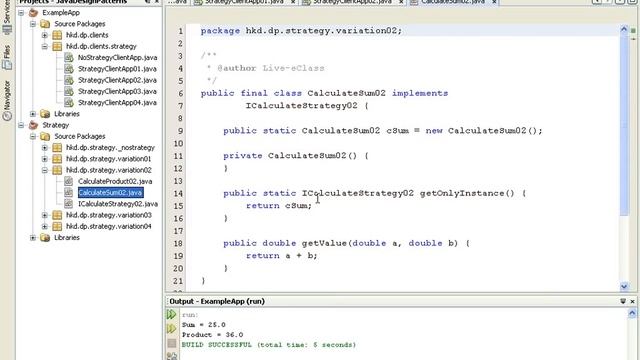Click '@author Live-eClass' comment line
Screen dimensions: 640x360
tap(271, 68)
